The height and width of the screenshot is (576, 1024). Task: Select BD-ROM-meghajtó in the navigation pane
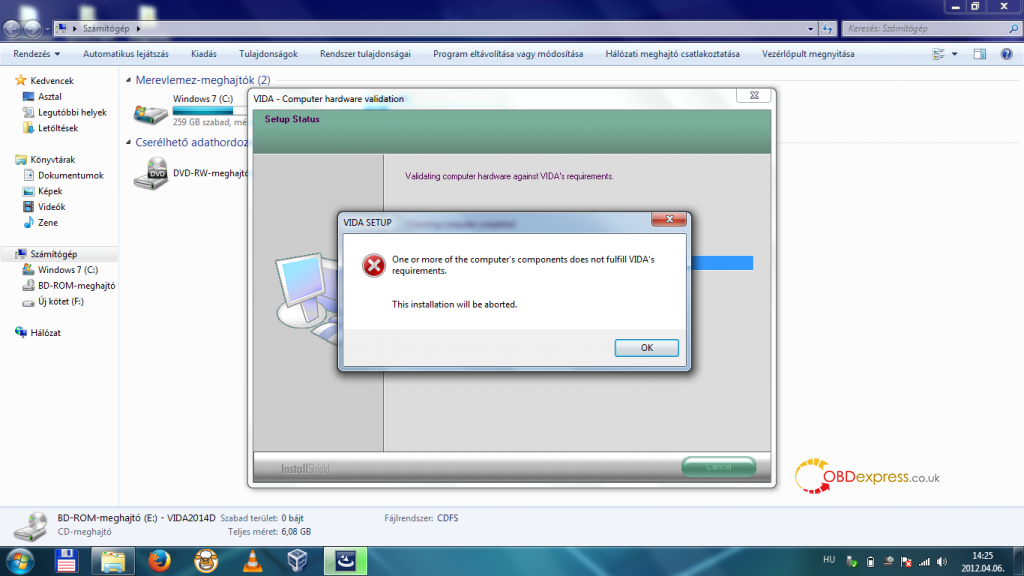click(69, 285)
